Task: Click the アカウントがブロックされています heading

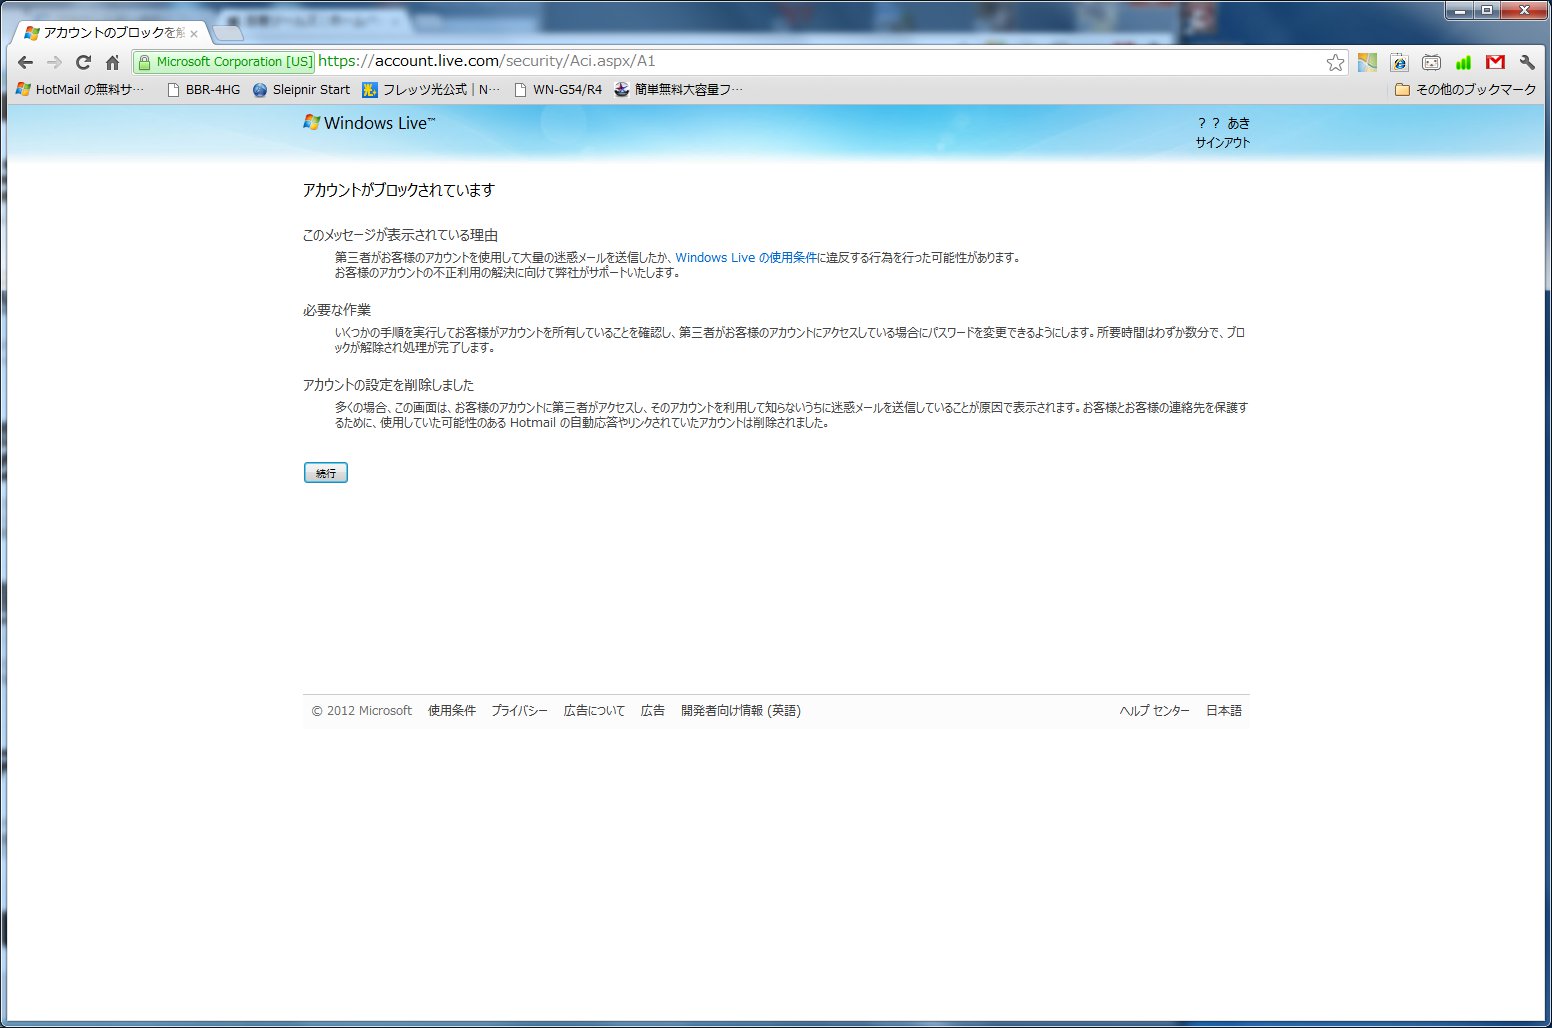Action: click(399, 190)
